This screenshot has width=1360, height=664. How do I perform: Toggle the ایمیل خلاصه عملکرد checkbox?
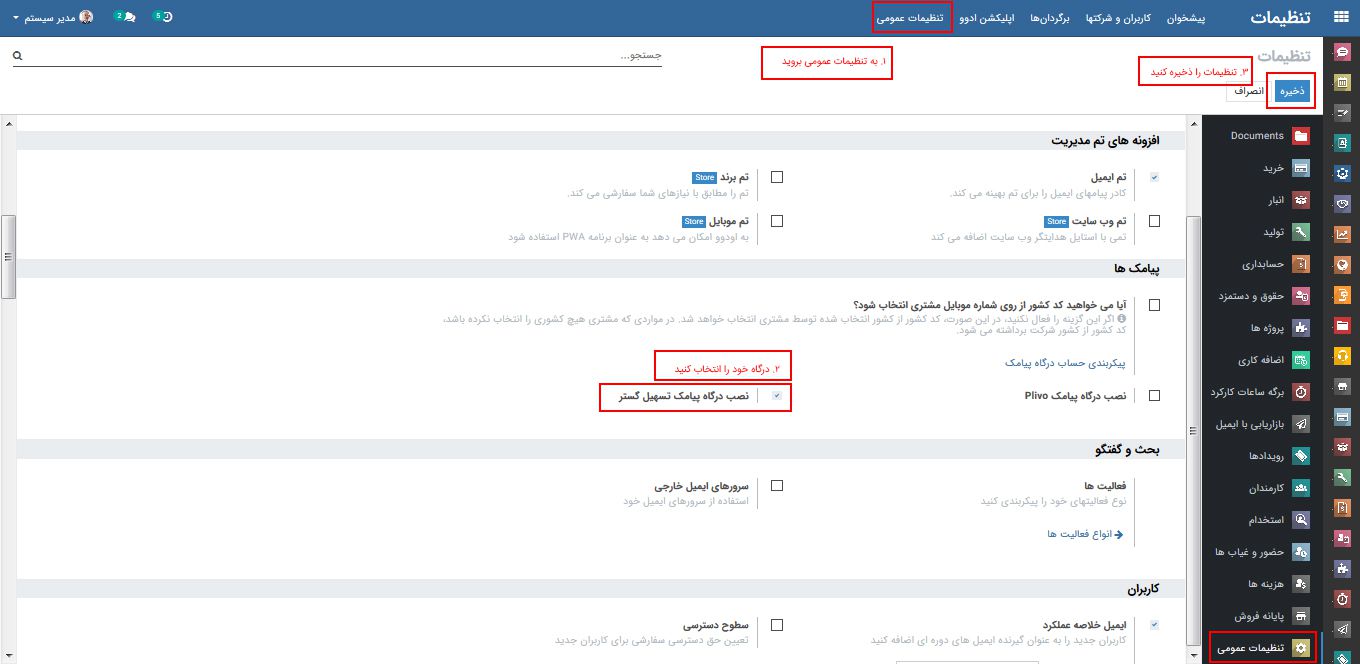pyautogui.click(x=1155, y=625)
